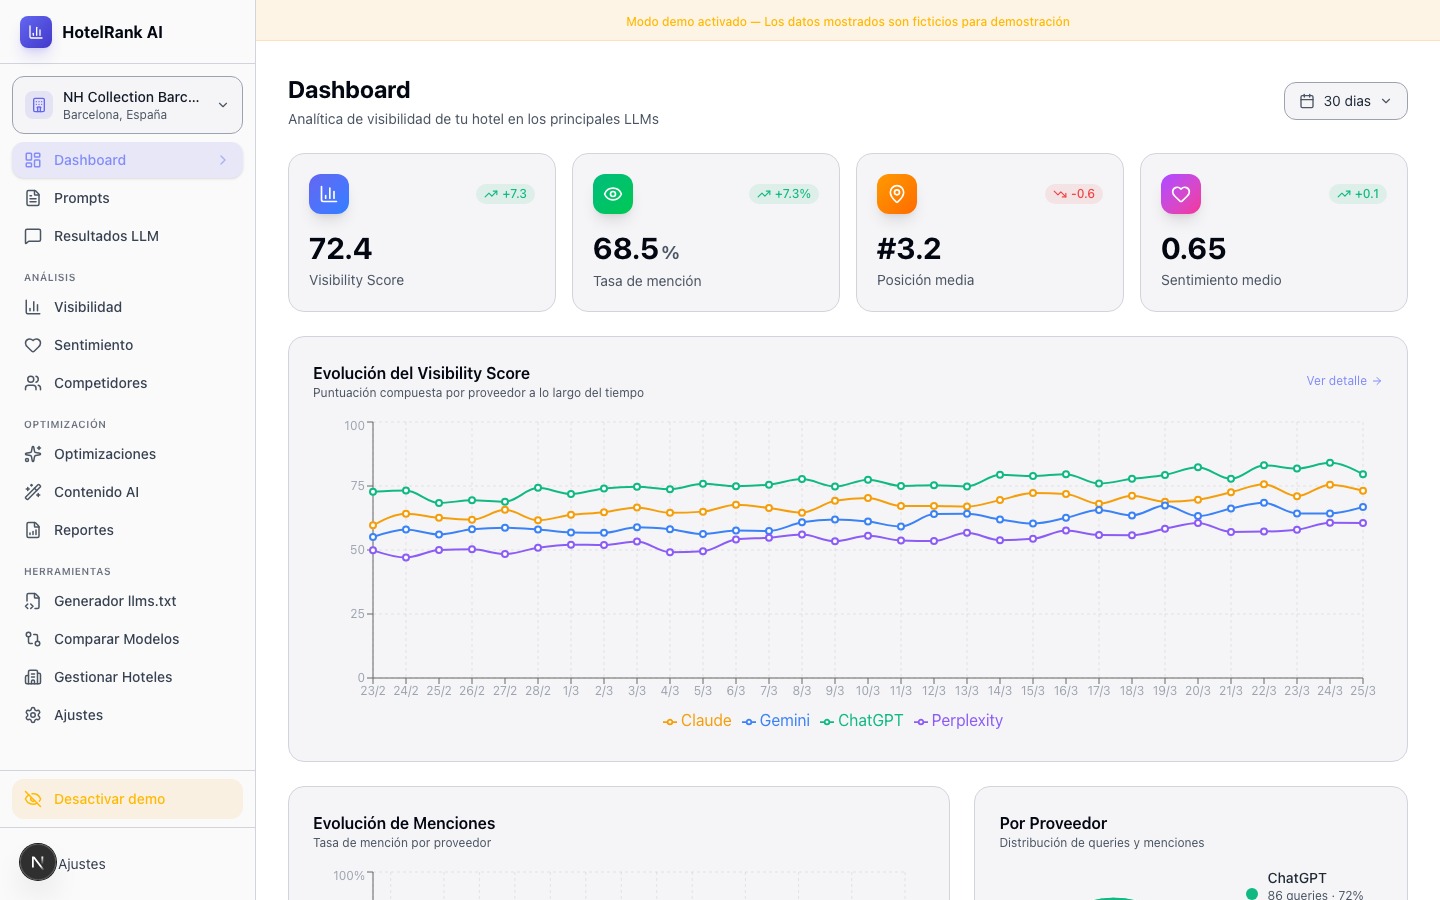Toggle Perplexity visibility in the legend
This screenshot has width=1440, height=900.
[x=958, y=721]
